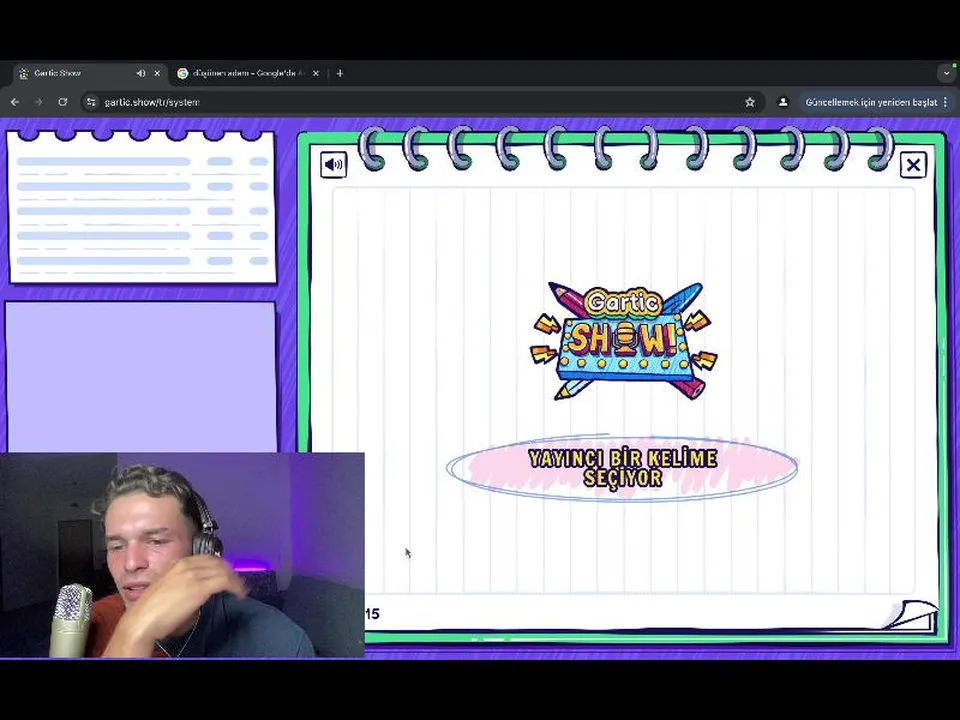Open the Chrome profile menu

pyautogui.click(x=782, y=102)
